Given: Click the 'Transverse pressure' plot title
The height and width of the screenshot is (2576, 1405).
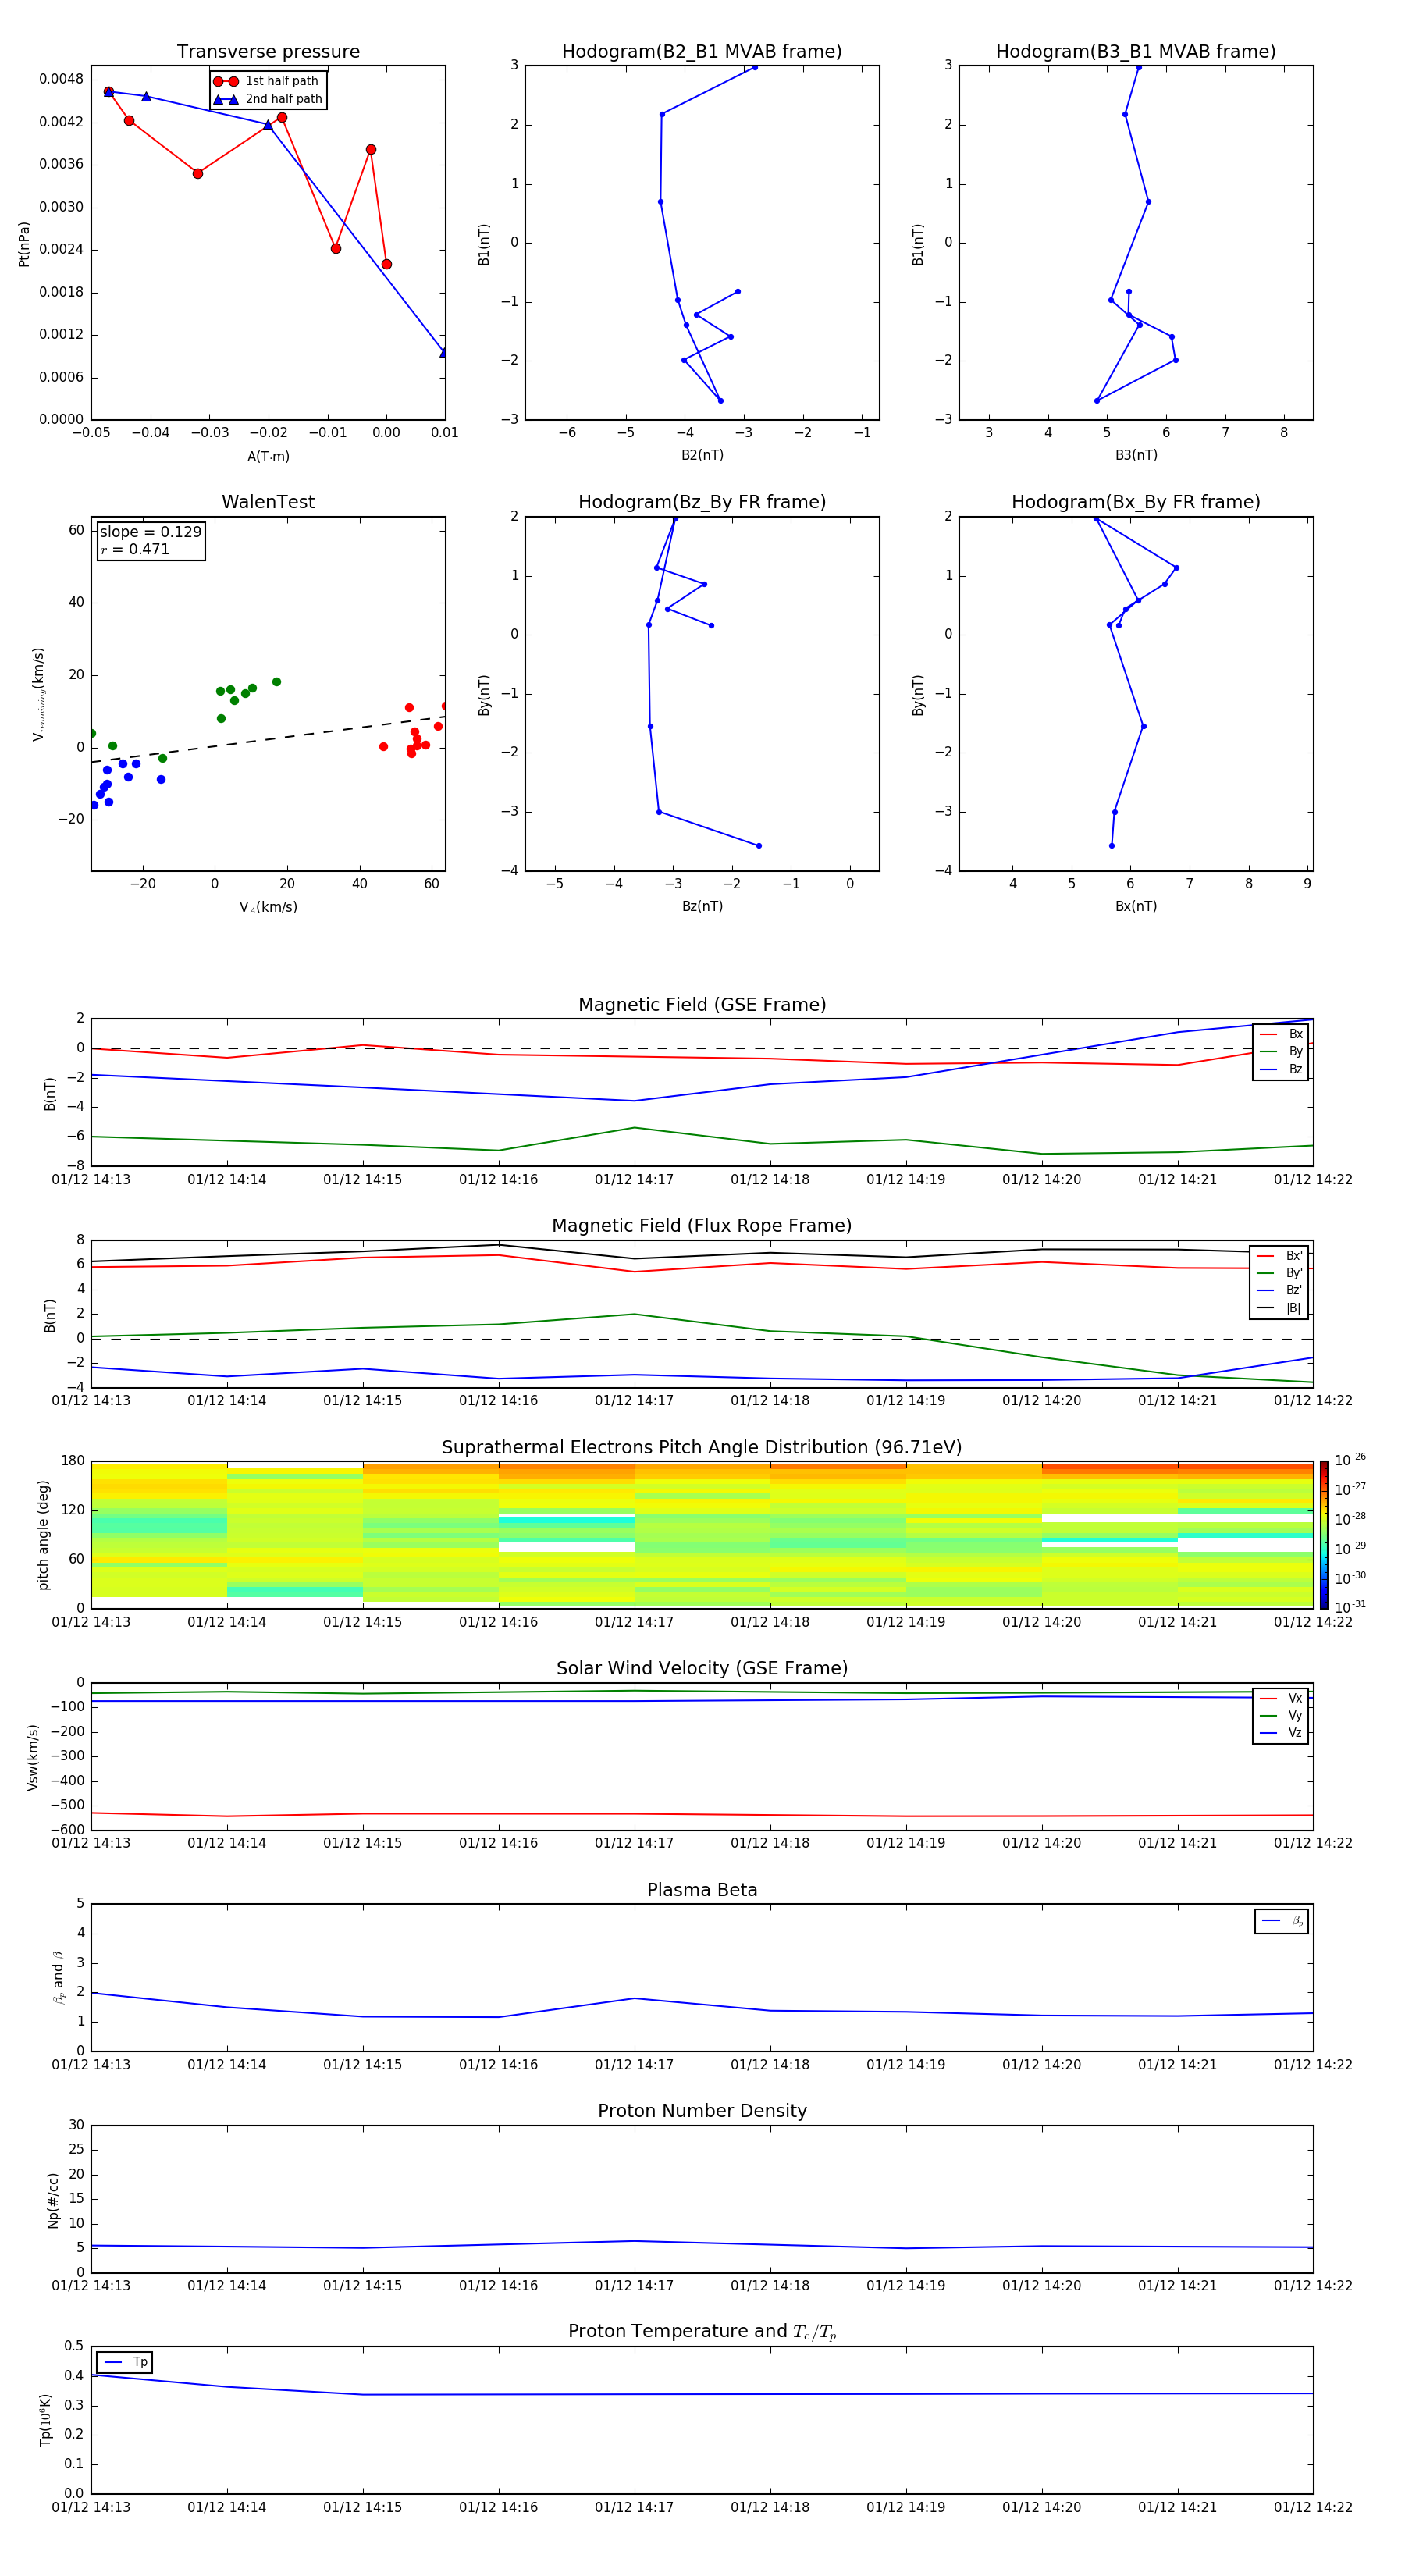Looking at the screenshot, I should (x=268, y=52).
